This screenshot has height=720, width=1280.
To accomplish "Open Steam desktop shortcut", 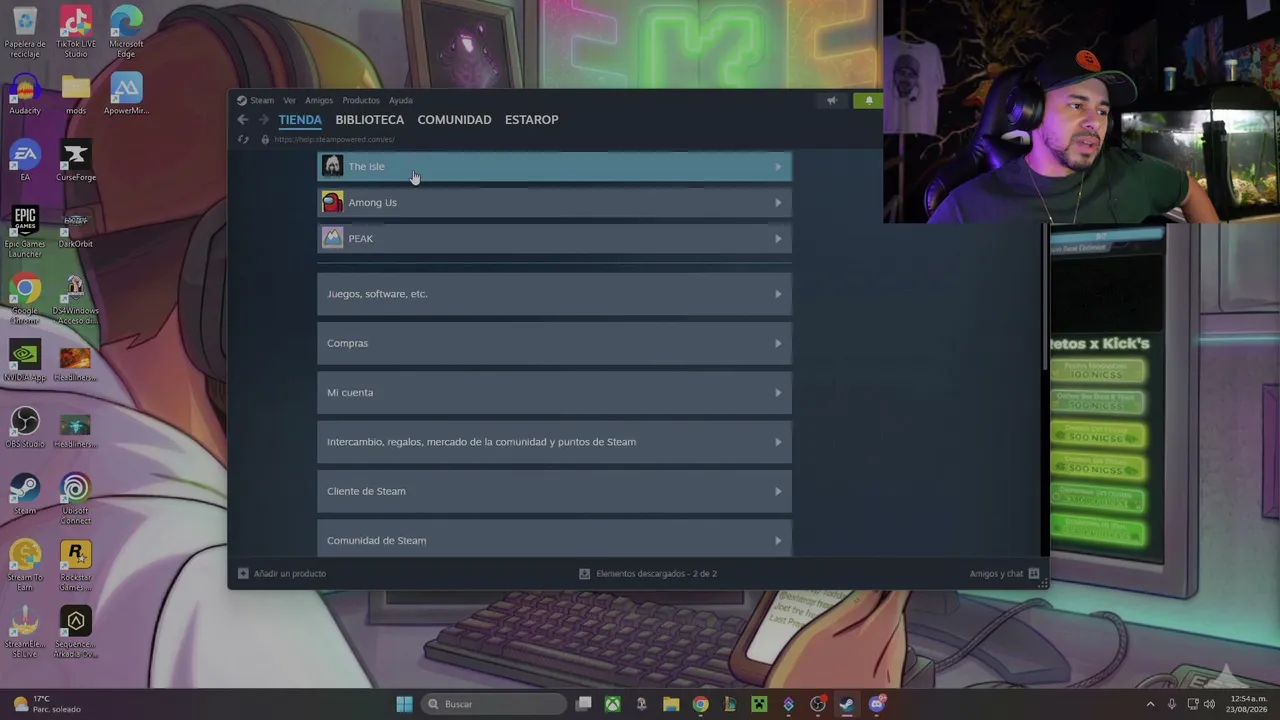I will pyautogui.click(x=25, y=495).
